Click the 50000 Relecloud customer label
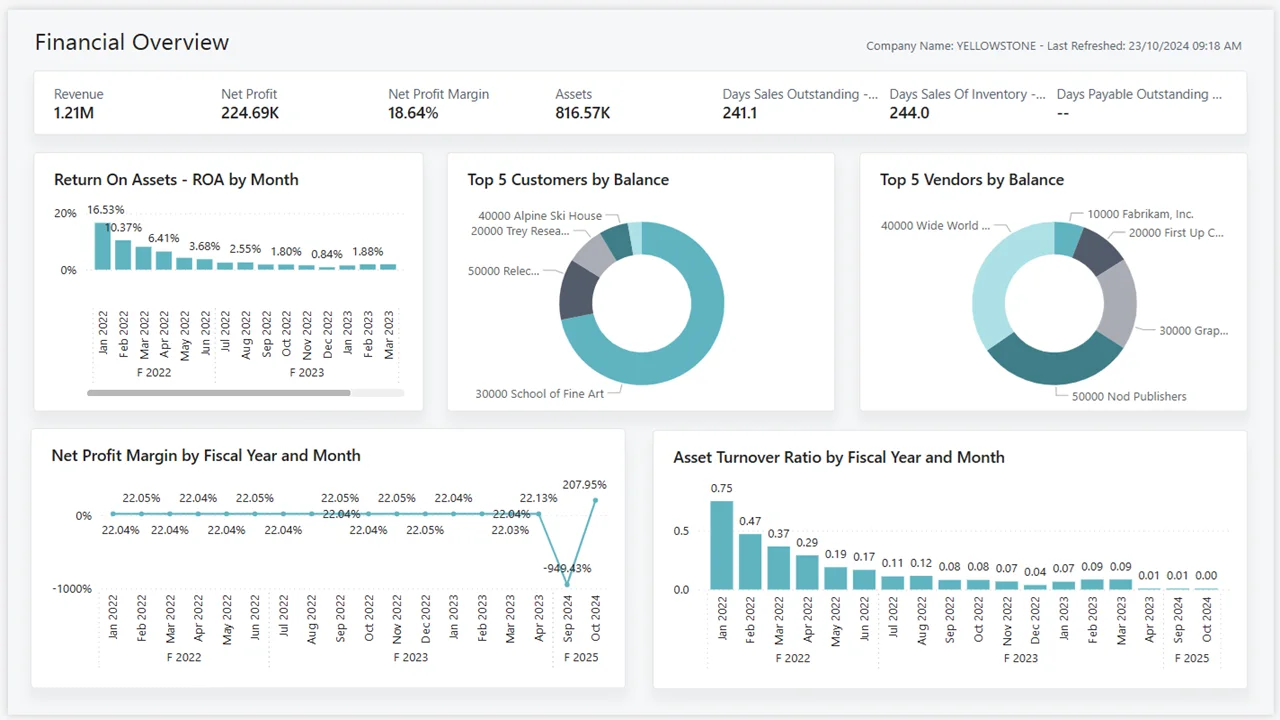The width and height of the screenshot is (1280, 720). coord(504,271)
